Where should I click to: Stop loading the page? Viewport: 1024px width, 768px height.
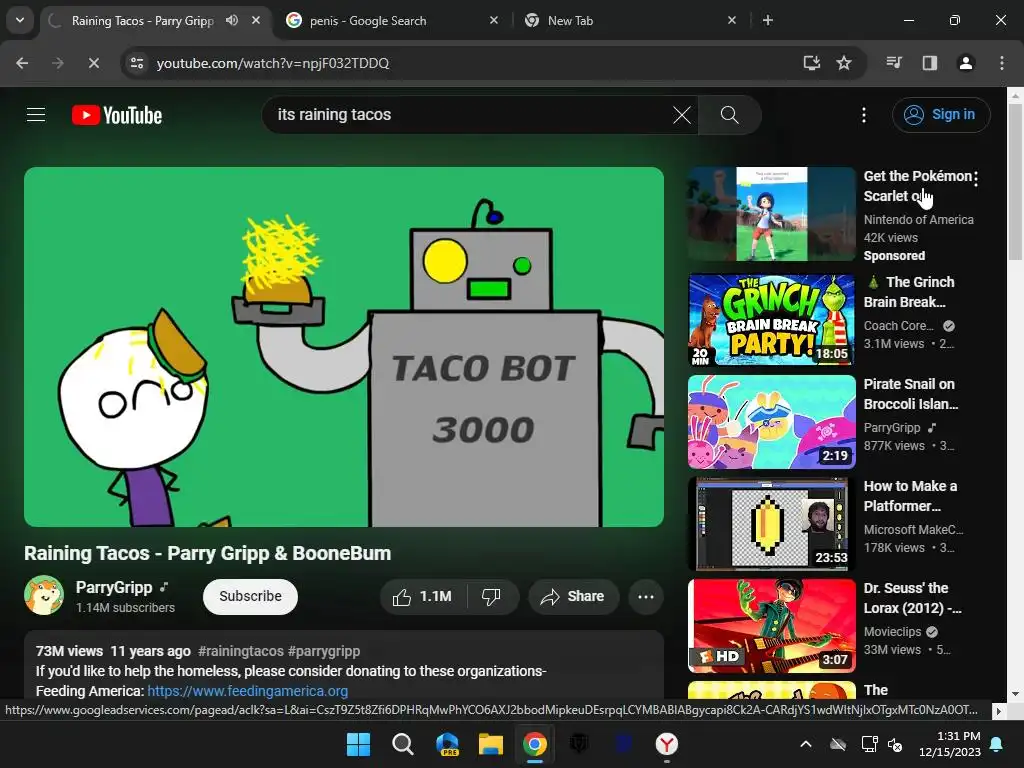click(x=94, y=63)
